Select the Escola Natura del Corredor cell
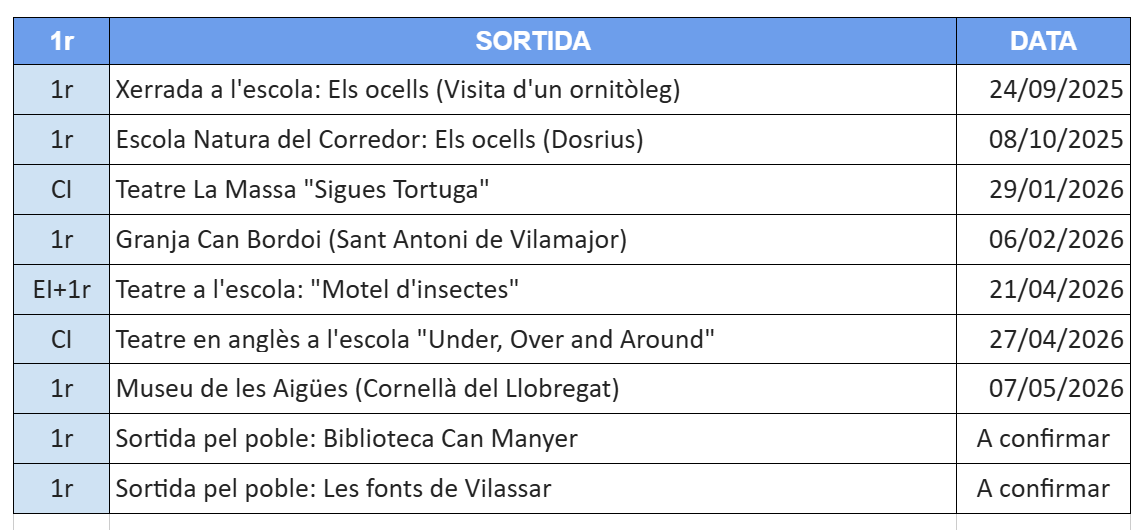 click(380, 140)
